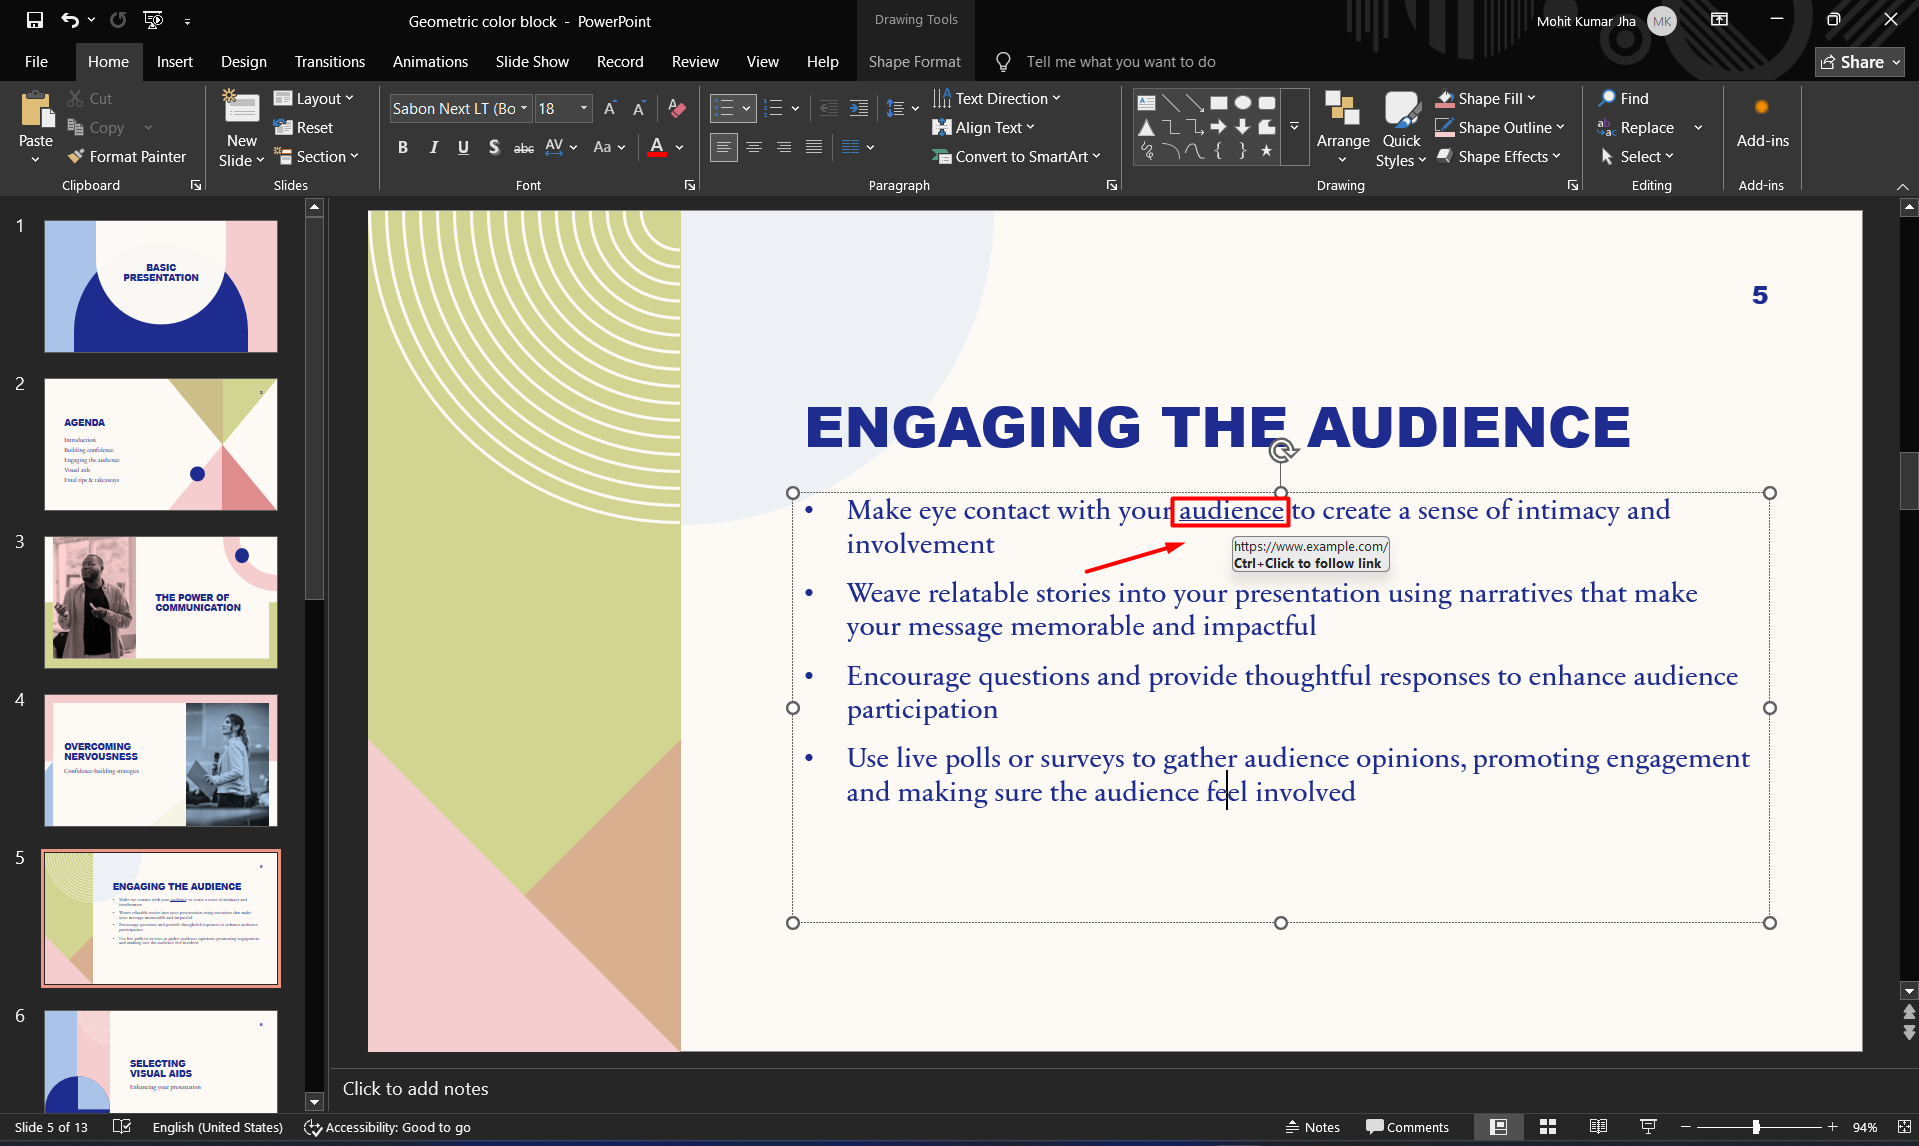Follow the audience hyperlink on slide
Image resolution: width=1919 pixels, height=1146 pixels.
click(1231, 511)
